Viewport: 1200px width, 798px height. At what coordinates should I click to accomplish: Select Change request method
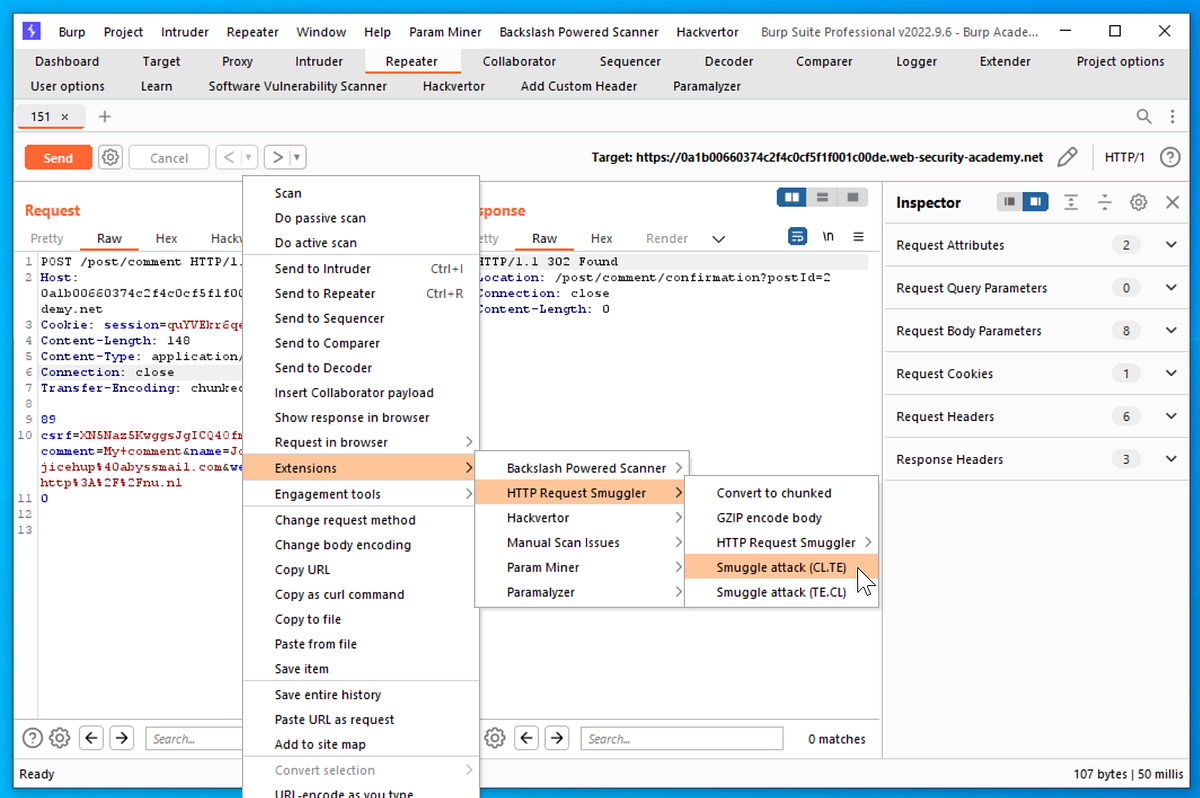[361, 520]
